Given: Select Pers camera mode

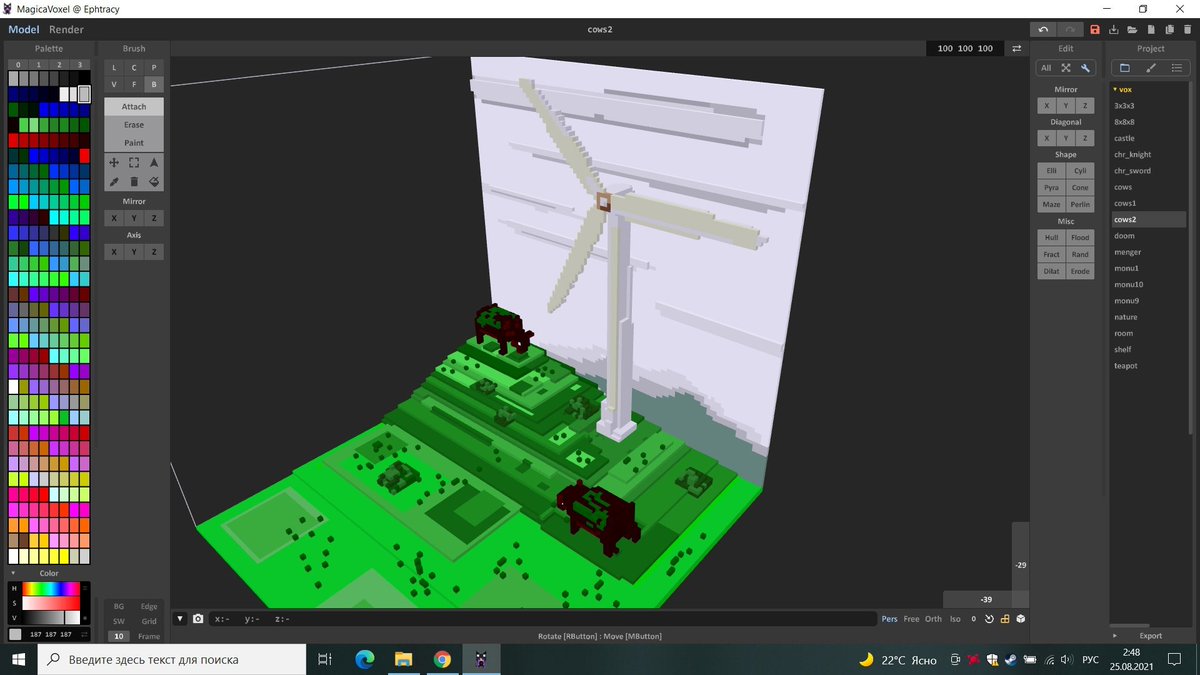Looking at the screenshot, I should coord(889,619).
